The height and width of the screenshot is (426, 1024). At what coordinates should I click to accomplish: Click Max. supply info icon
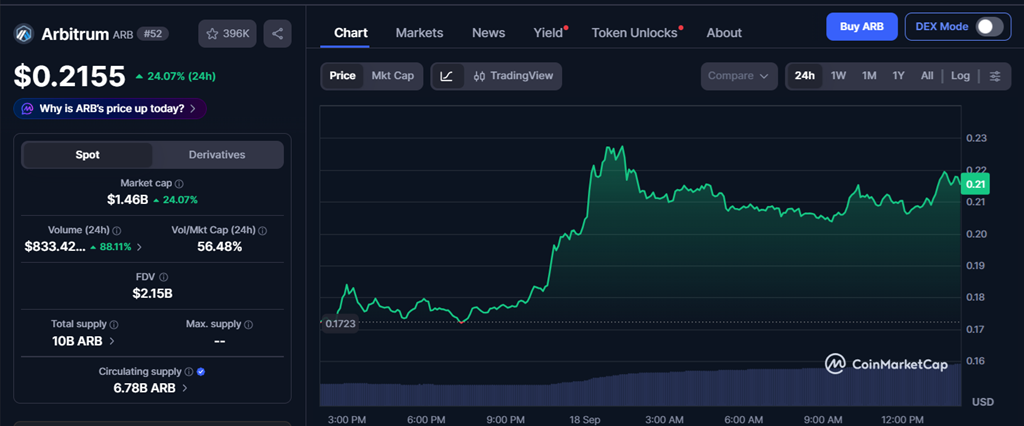tap(248, 325)
